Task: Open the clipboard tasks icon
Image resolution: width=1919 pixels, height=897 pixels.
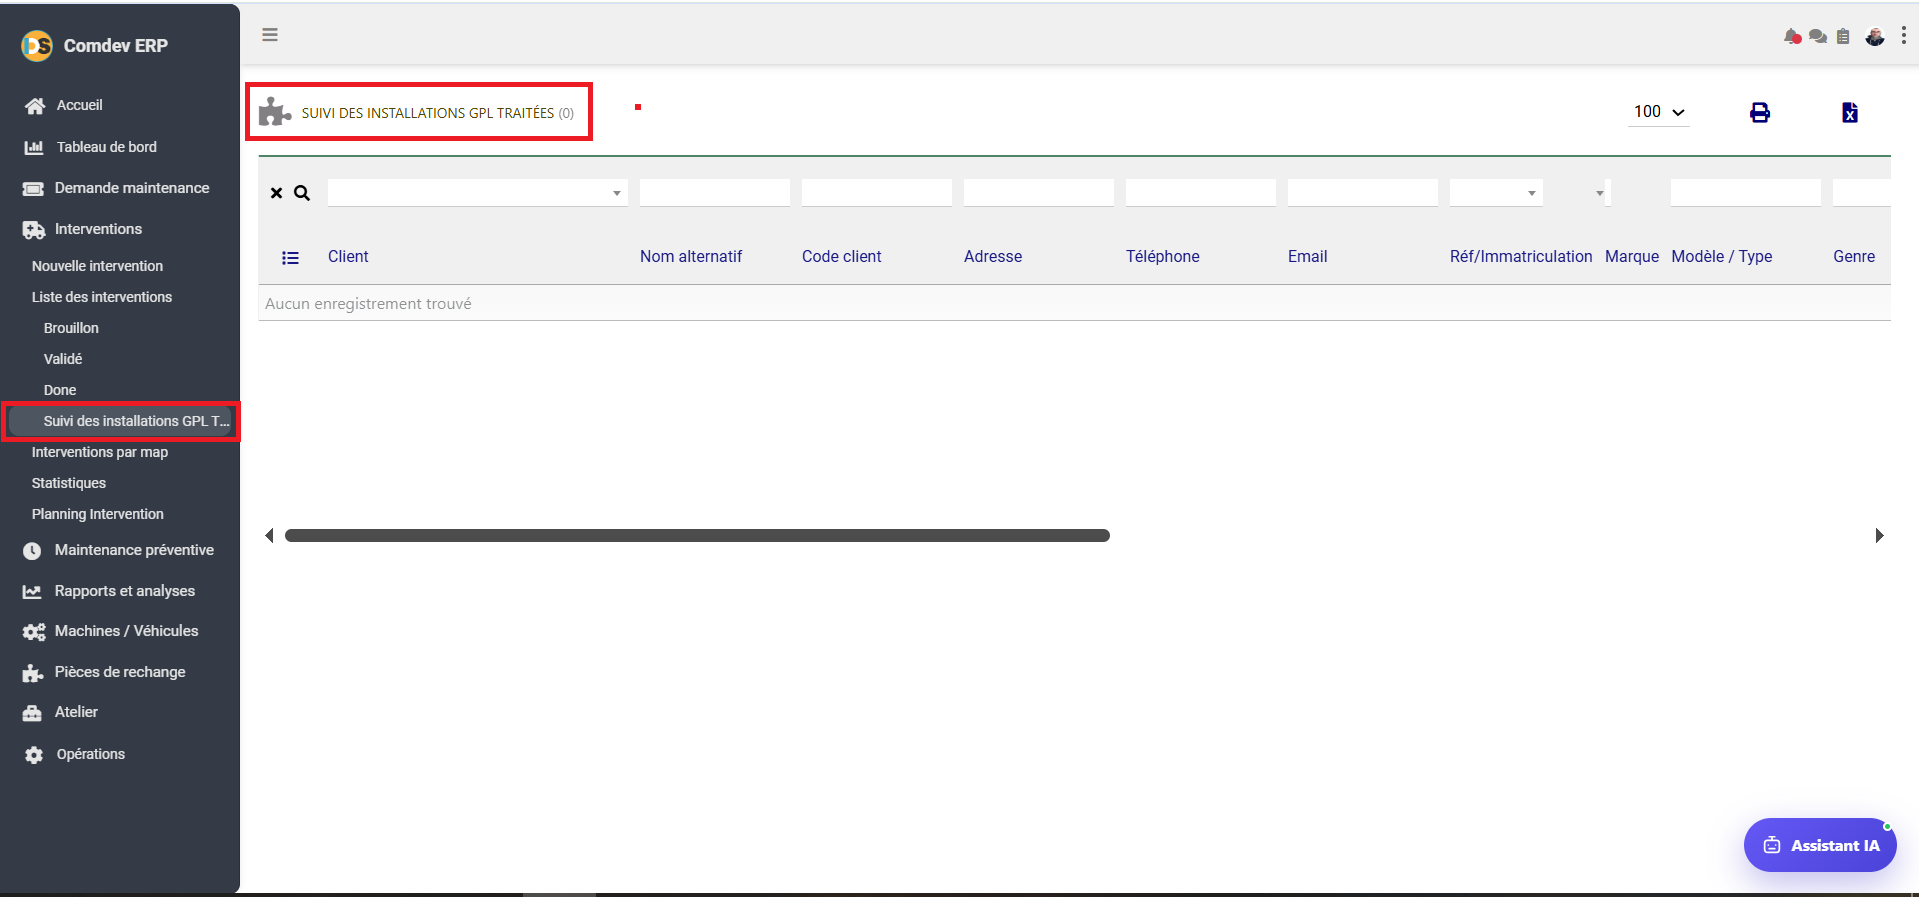Action: coord(1843,37)
